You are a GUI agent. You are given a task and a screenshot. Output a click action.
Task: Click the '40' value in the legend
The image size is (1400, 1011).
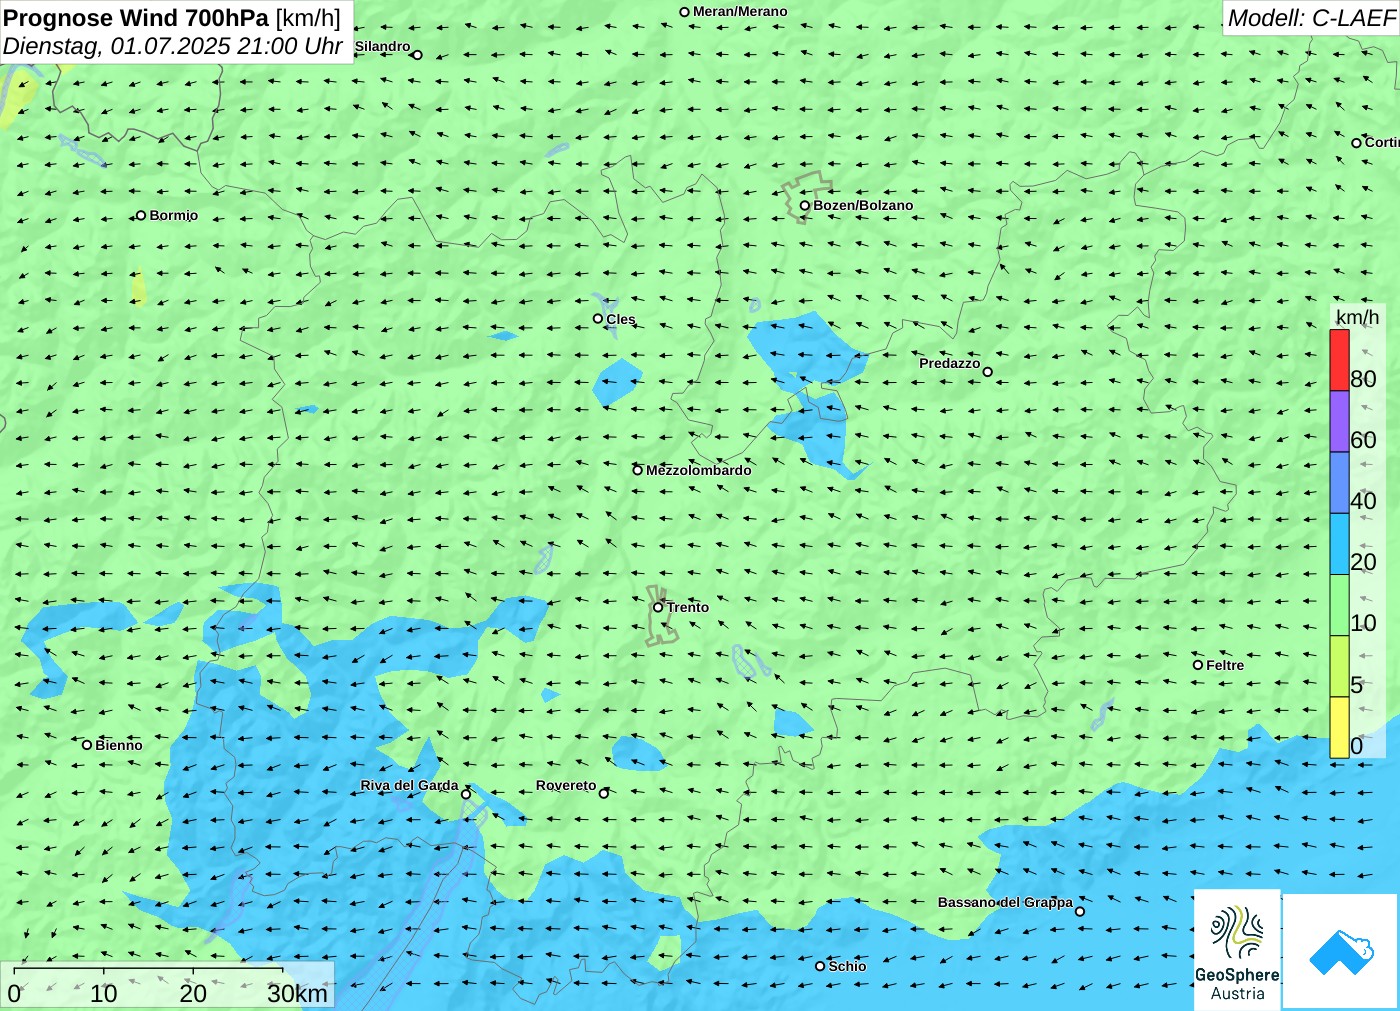1363,501
